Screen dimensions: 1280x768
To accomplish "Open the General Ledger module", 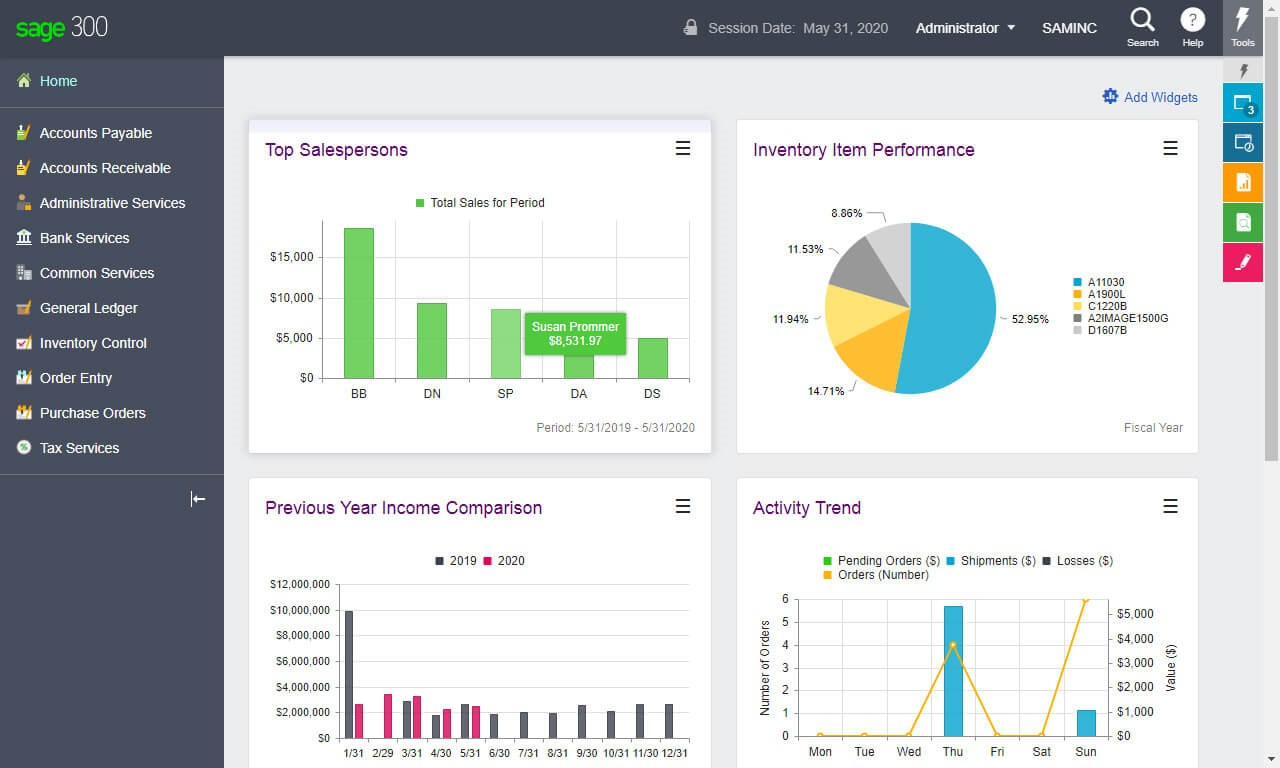I will tap(89, 308).
